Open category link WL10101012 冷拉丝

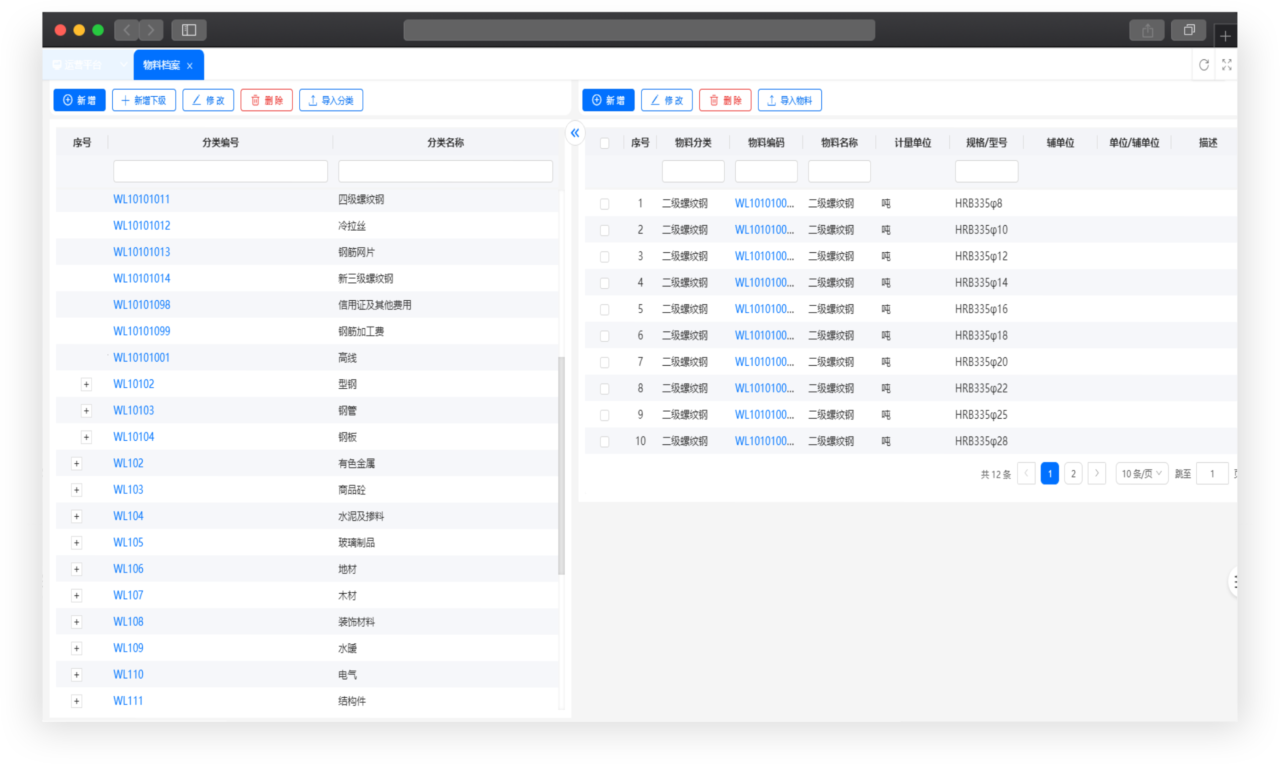coord(142,226)
